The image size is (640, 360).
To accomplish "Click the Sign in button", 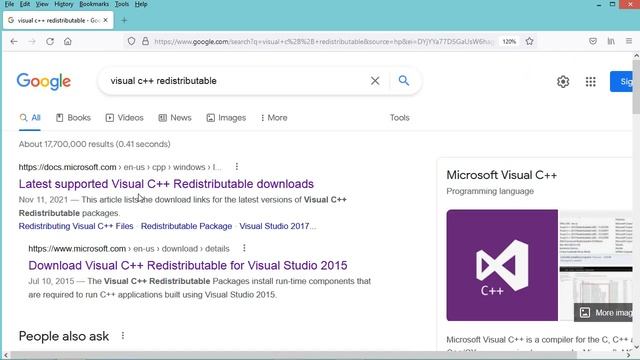I will click(x=621, y=82).
